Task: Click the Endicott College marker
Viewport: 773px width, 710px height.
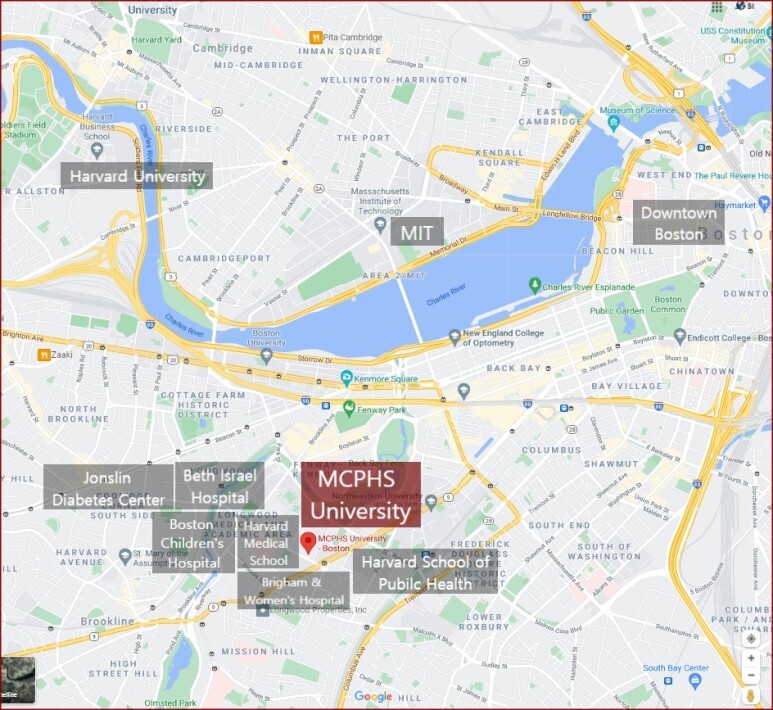Action: tap(680, 336)
